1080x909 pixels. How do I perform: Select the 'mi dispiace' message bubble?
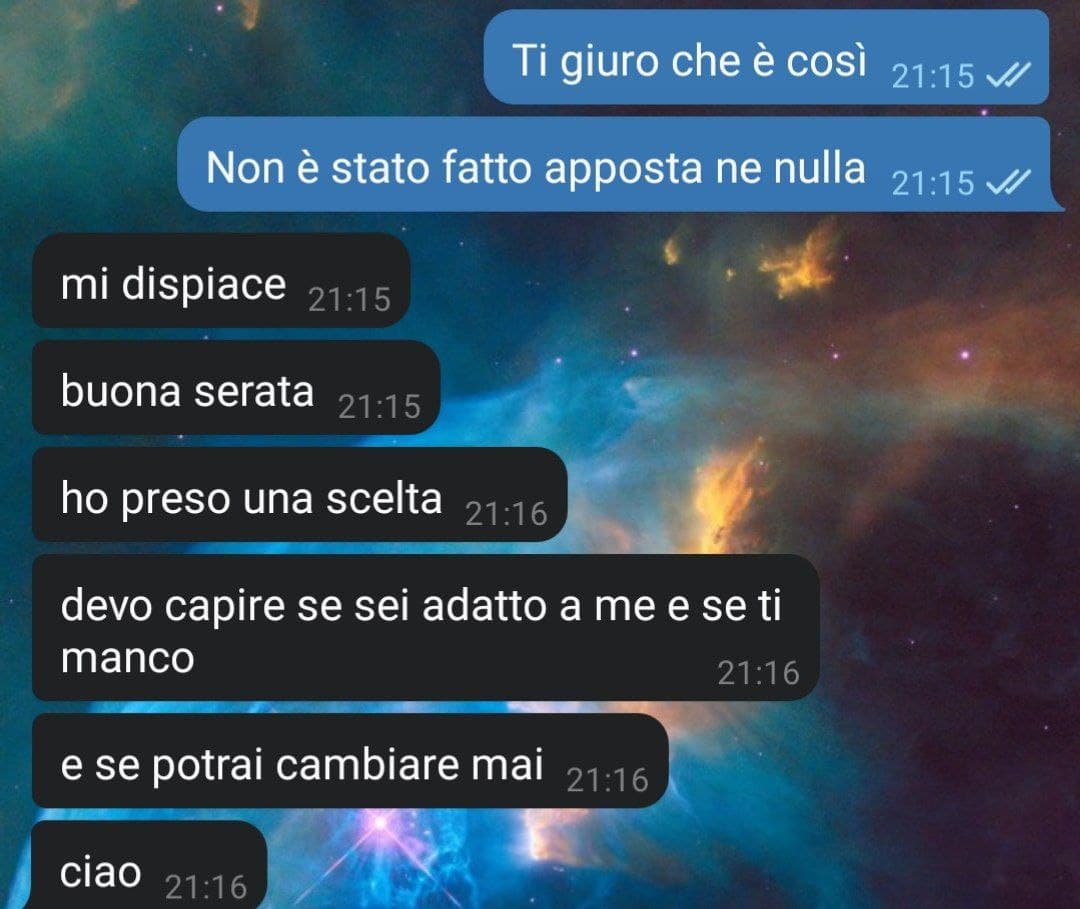[221, 280]
